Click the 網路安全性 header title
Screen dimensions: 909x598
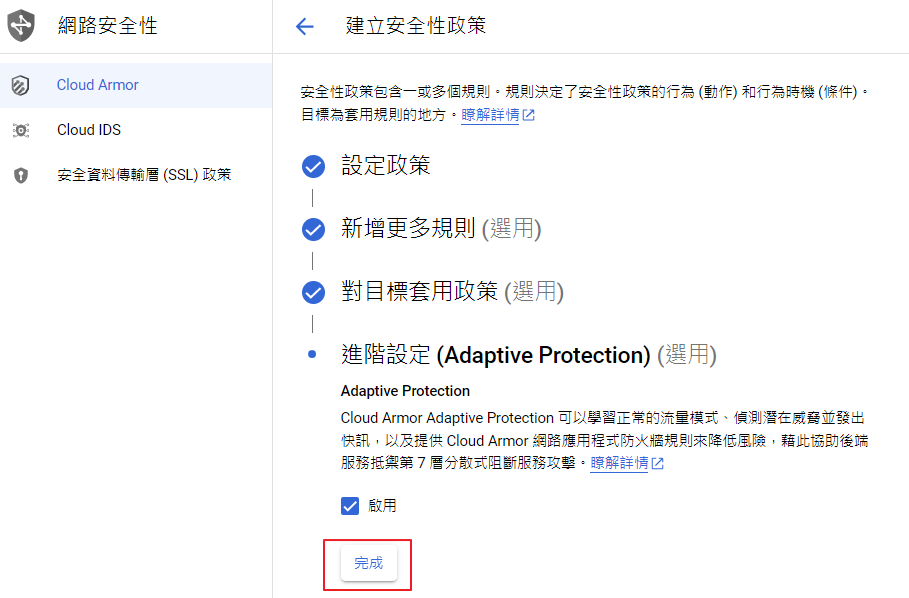point(108,27)
